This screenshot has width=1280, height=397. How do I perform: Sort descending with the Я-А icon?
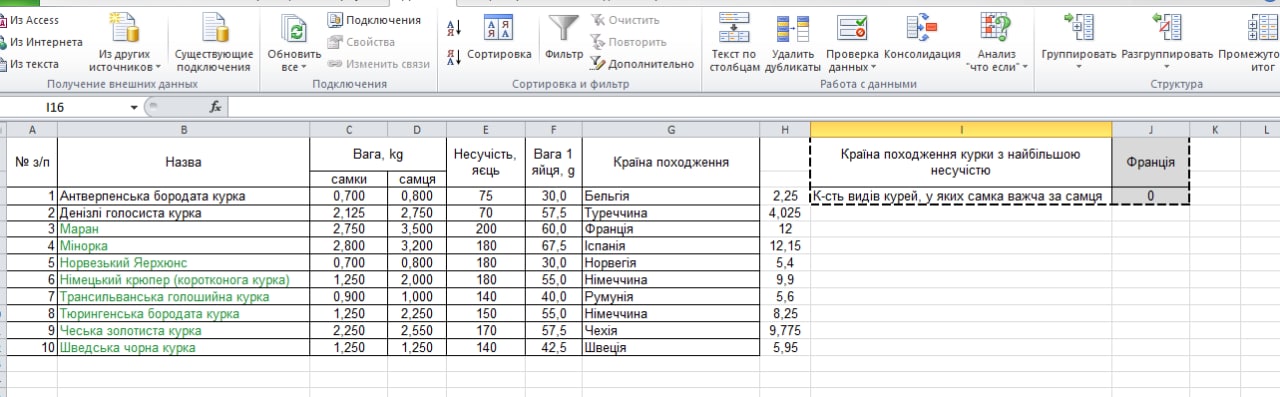[453, 57]
